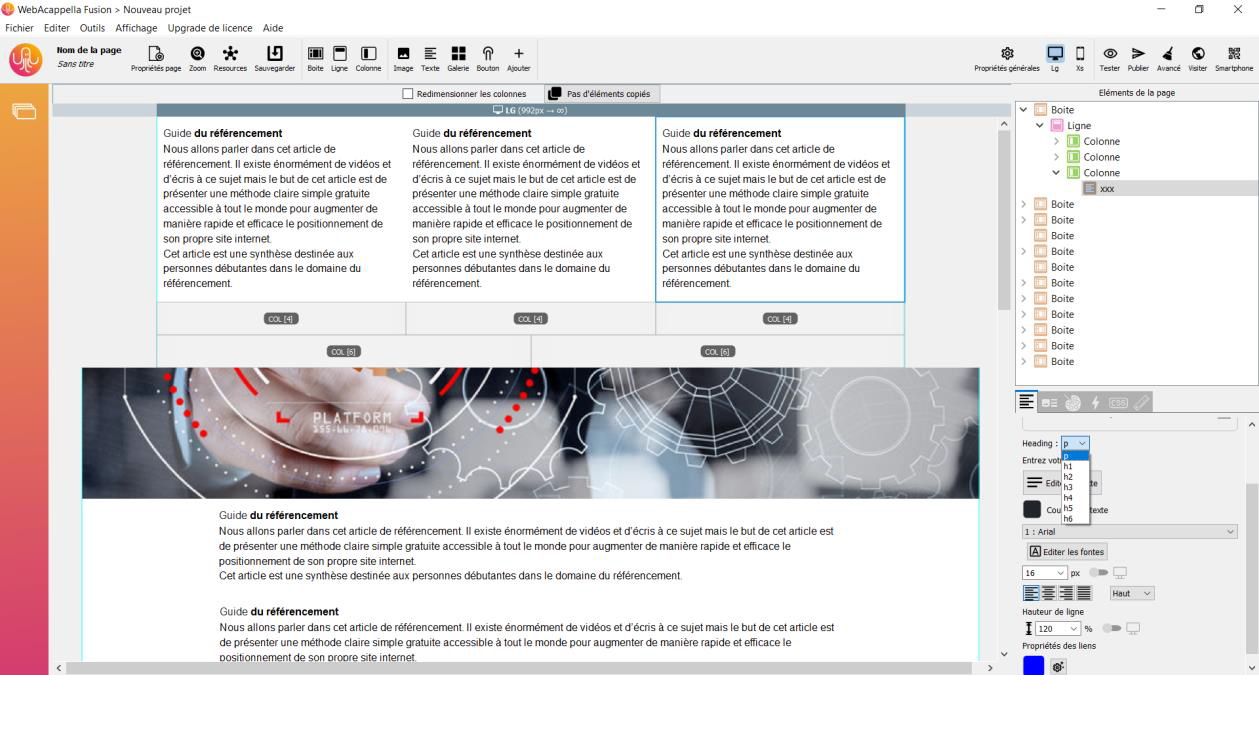Open the Outils menu
Screen dimensions: 1259x750
tap(92, 28)
